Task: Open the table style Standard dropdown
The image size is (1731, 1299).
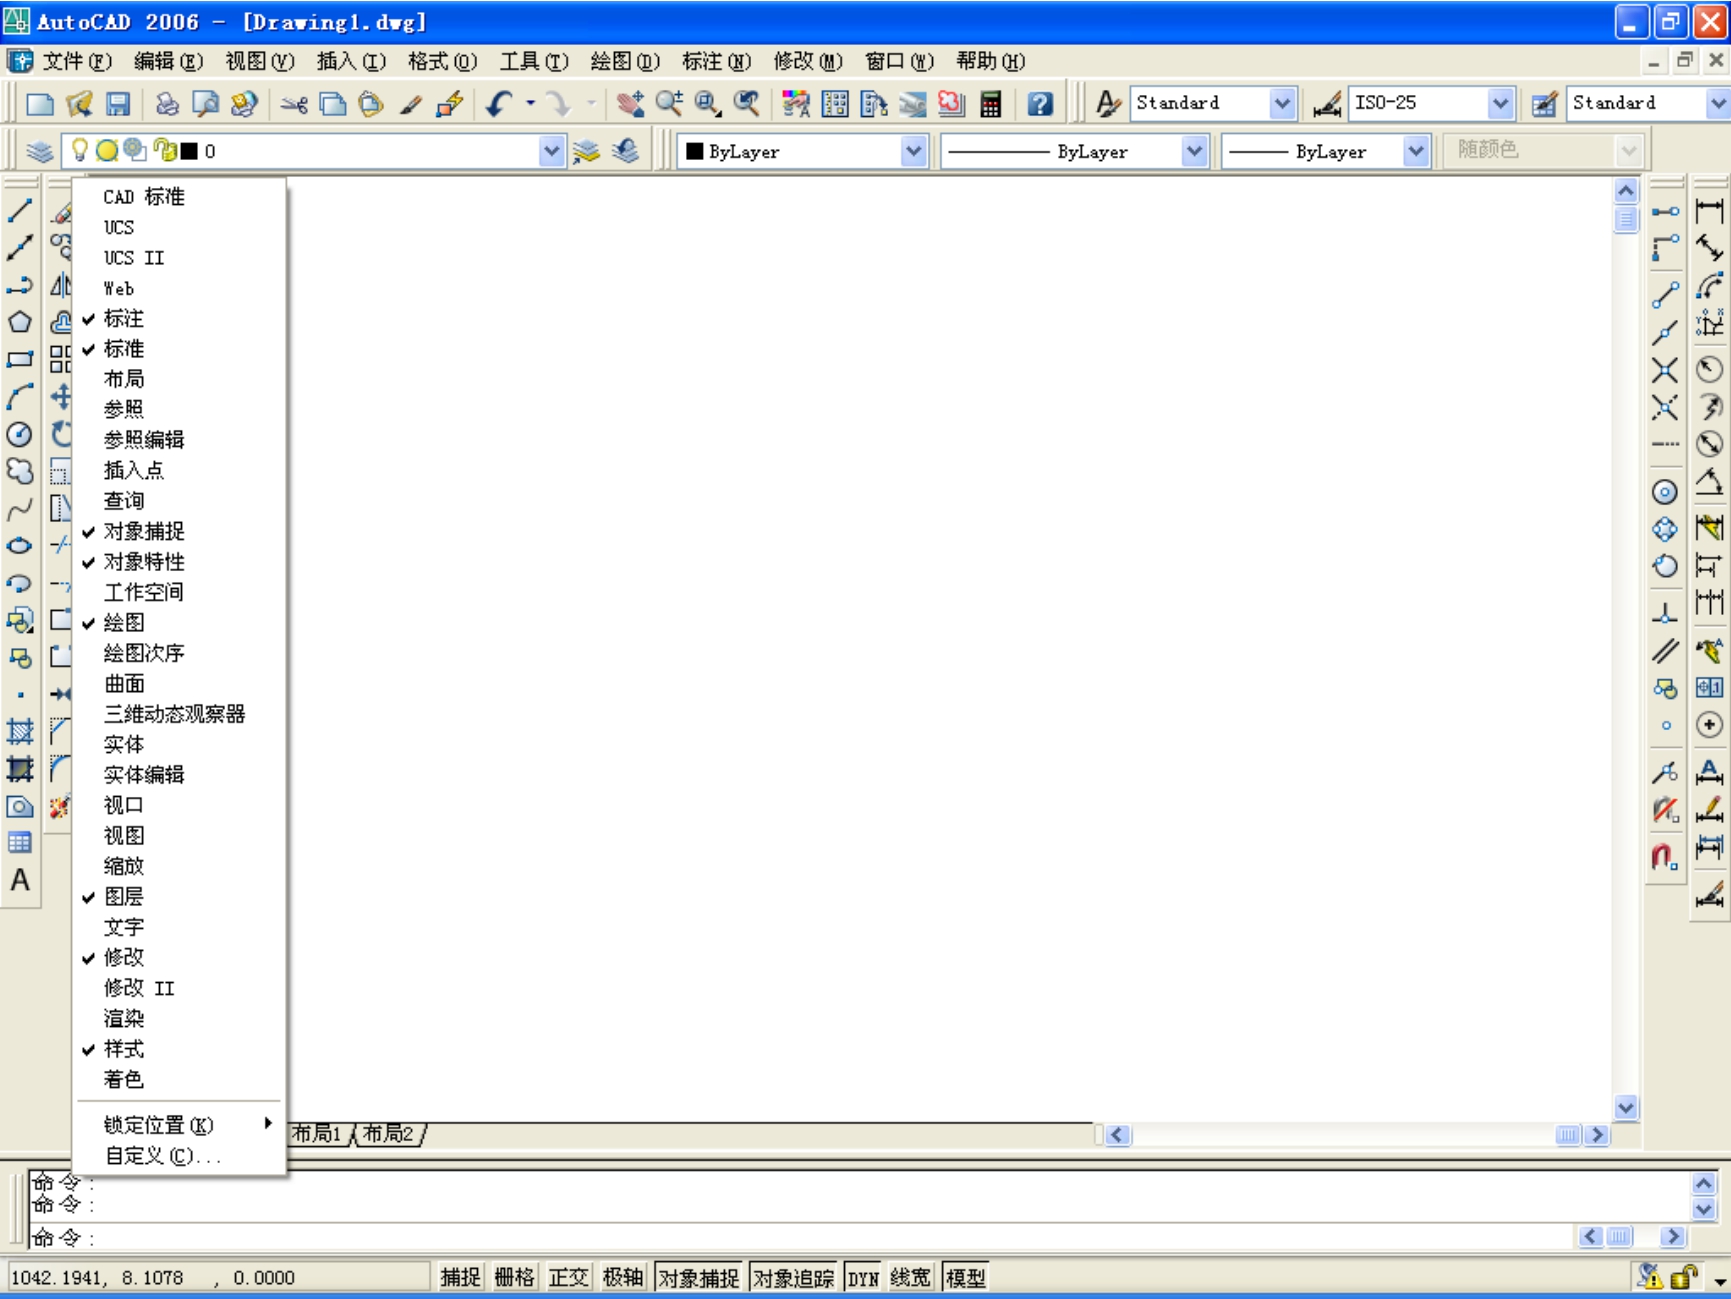Action: (1718, 103)
